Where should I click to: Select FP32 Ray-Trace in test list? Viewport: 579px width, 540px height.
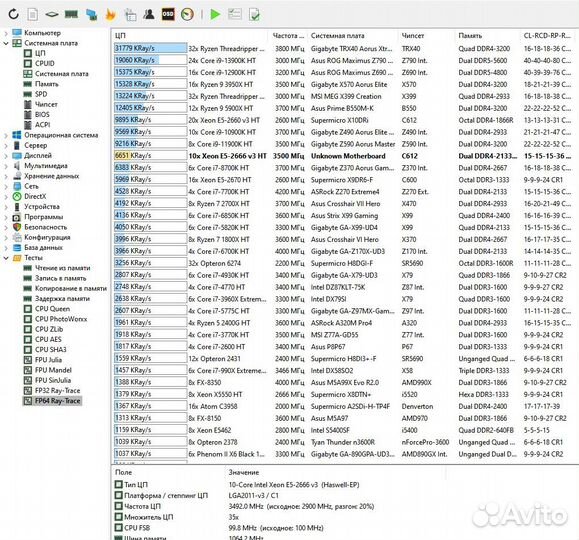tap(57, 390)
